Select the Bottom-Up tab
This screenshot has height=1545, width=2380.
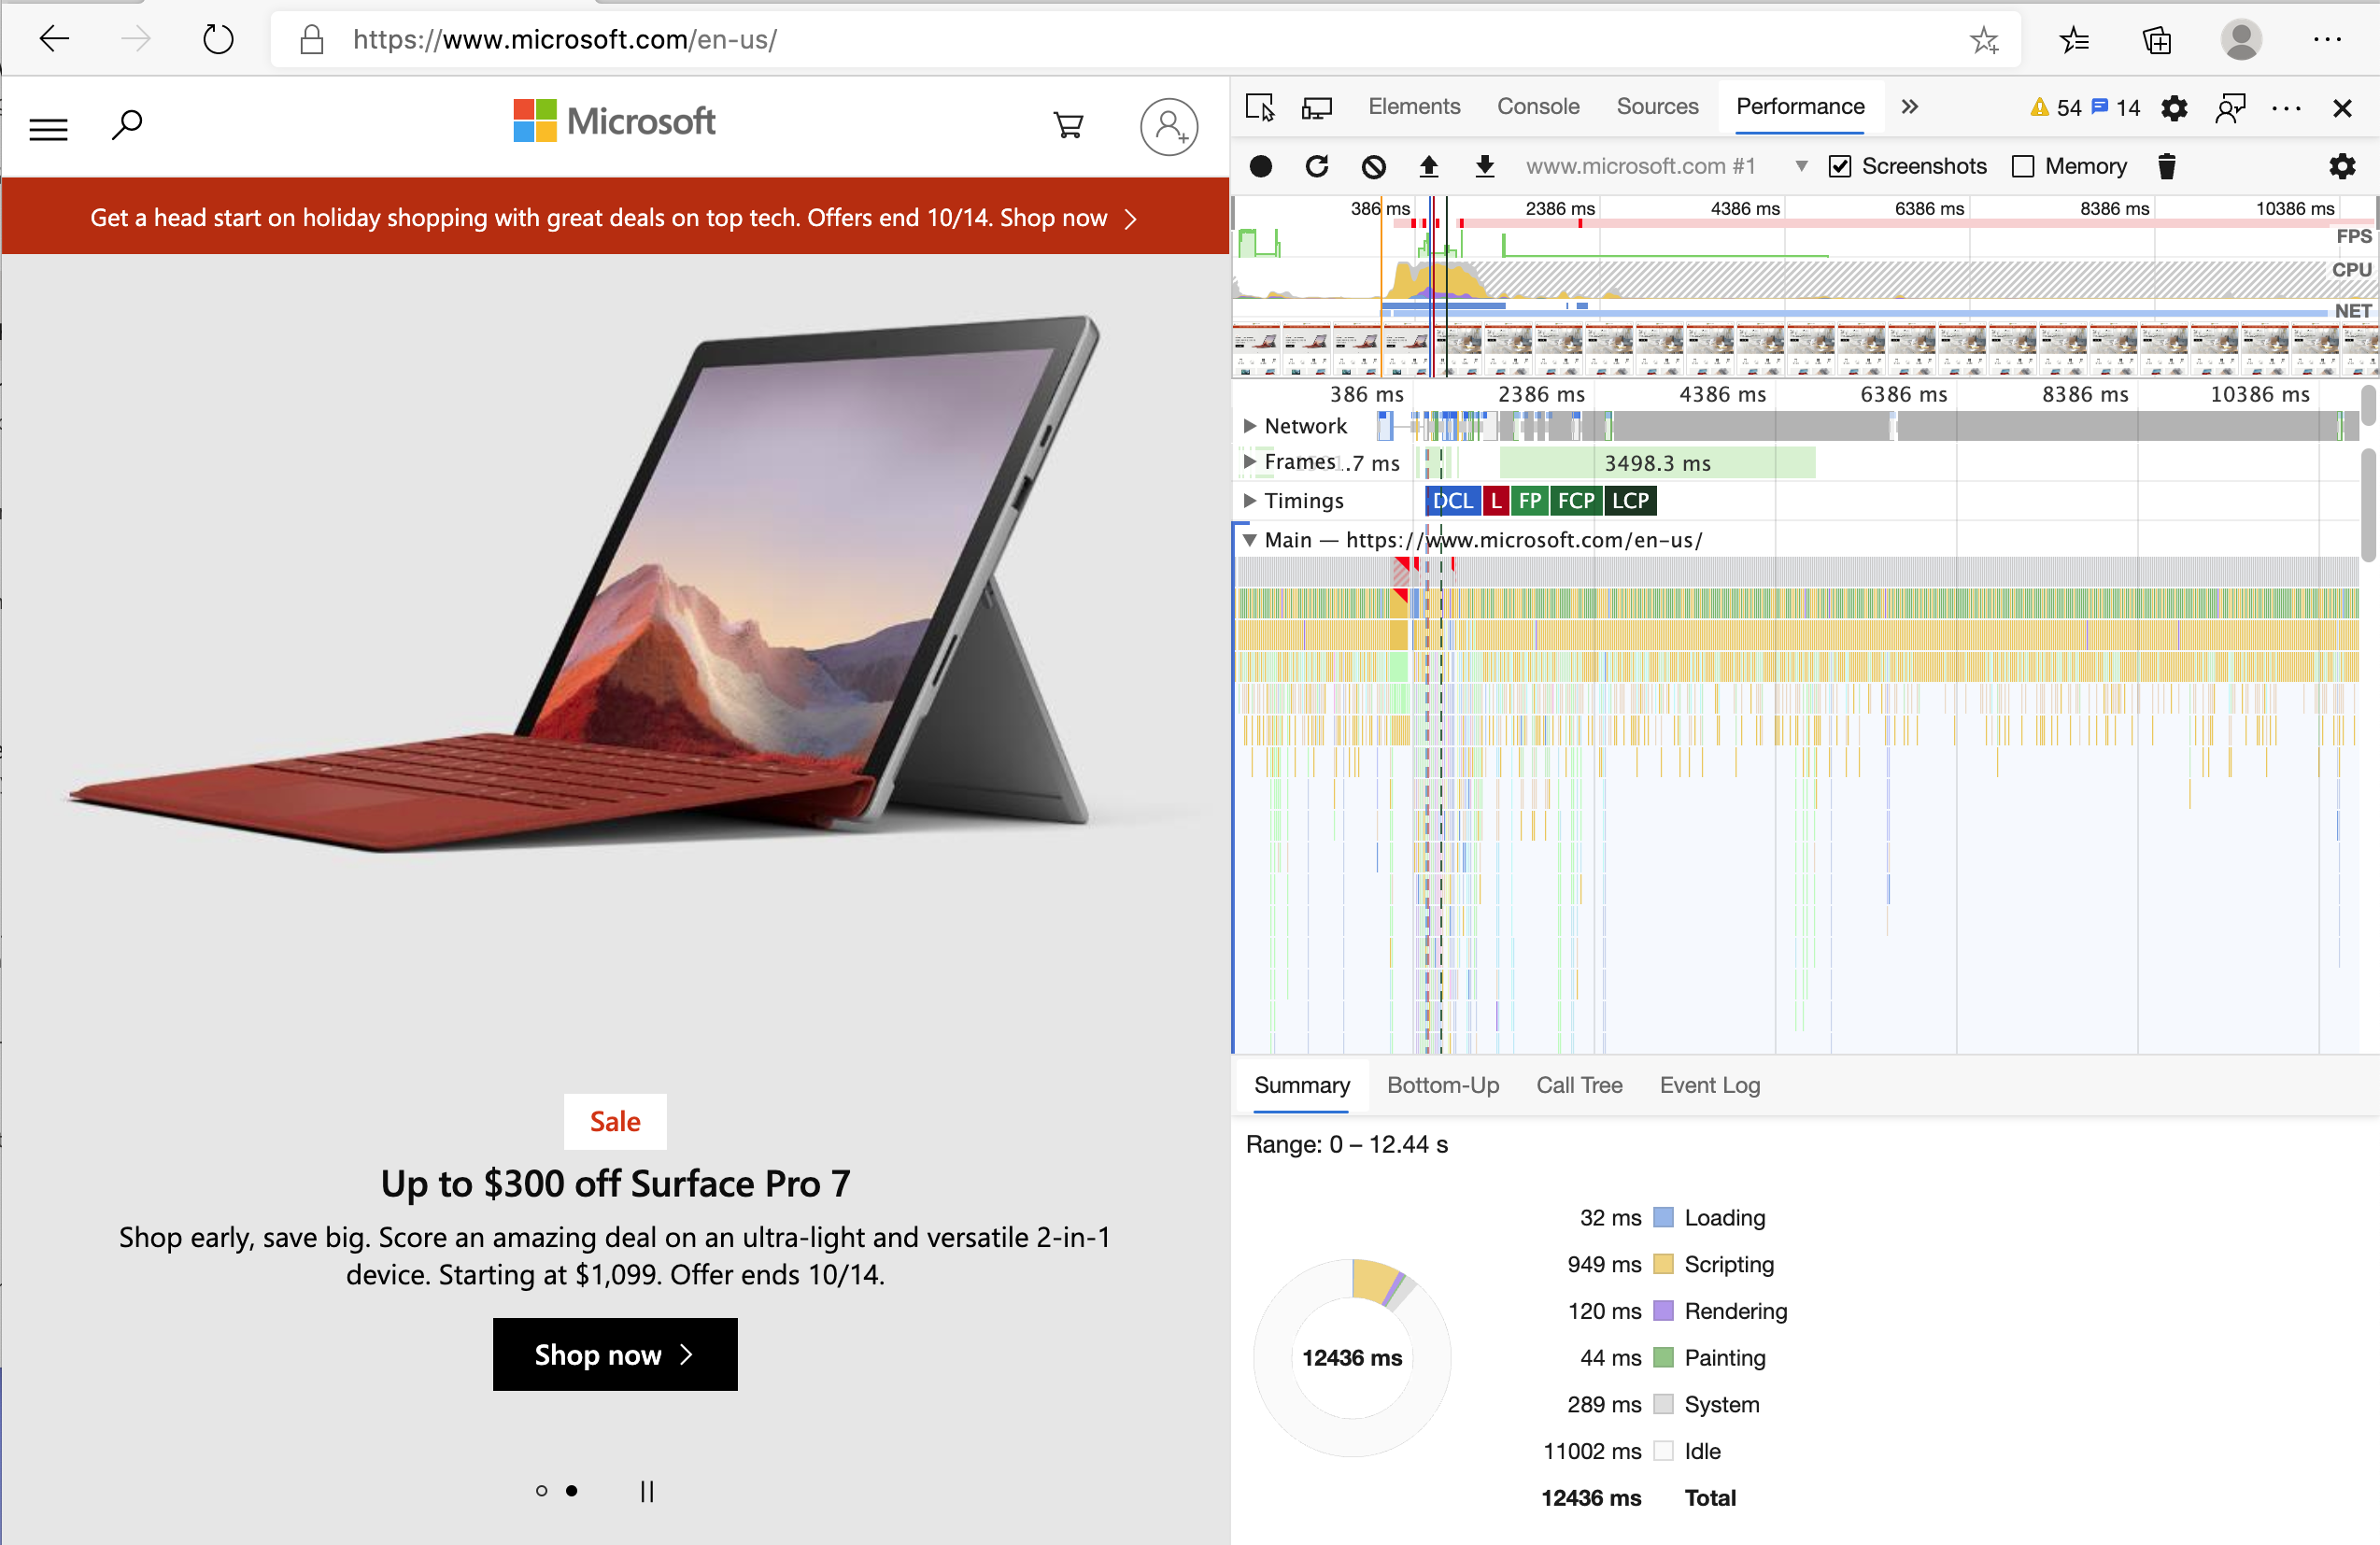pyautogui.click(x=1443, y=1085)
